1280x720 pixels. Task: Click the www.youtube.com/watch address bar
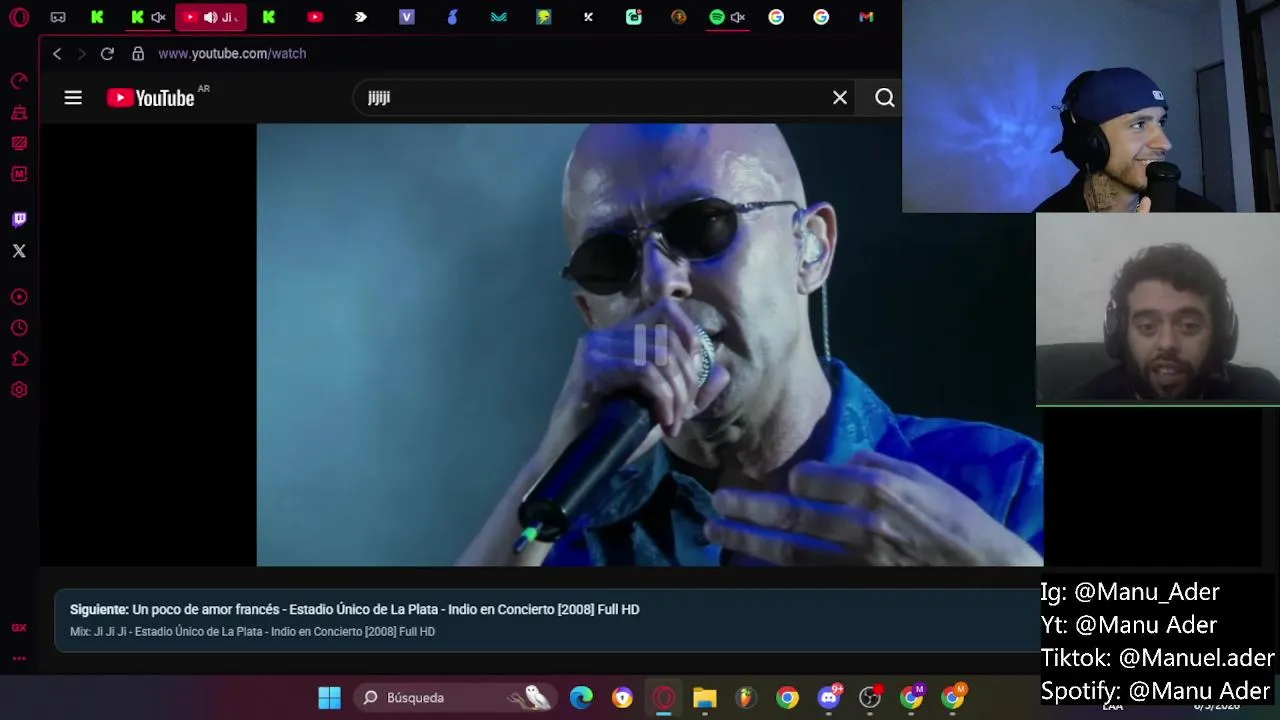click(x=232, y=54)
